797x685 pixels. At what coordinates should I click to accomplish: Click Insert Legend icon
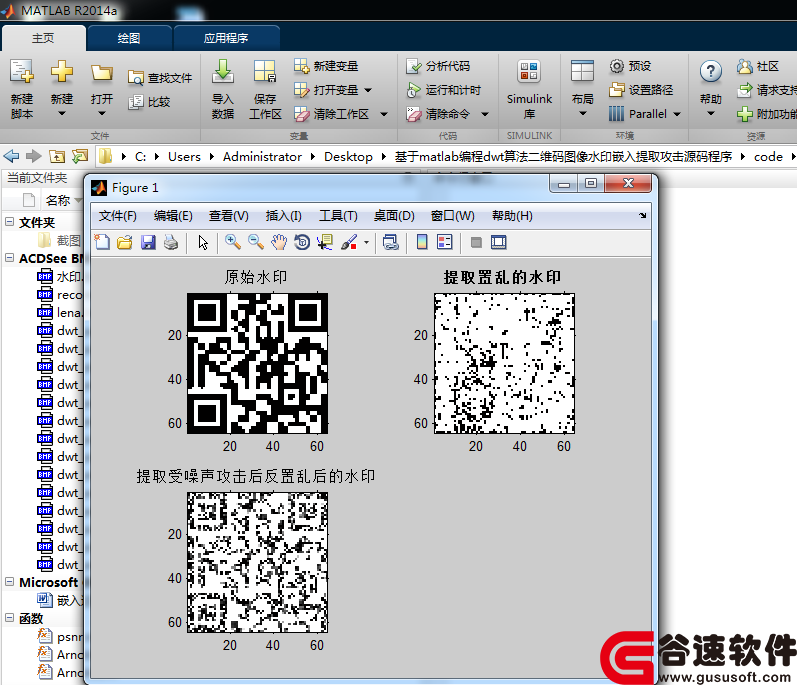pyautogui.click(x=445, y=242)
